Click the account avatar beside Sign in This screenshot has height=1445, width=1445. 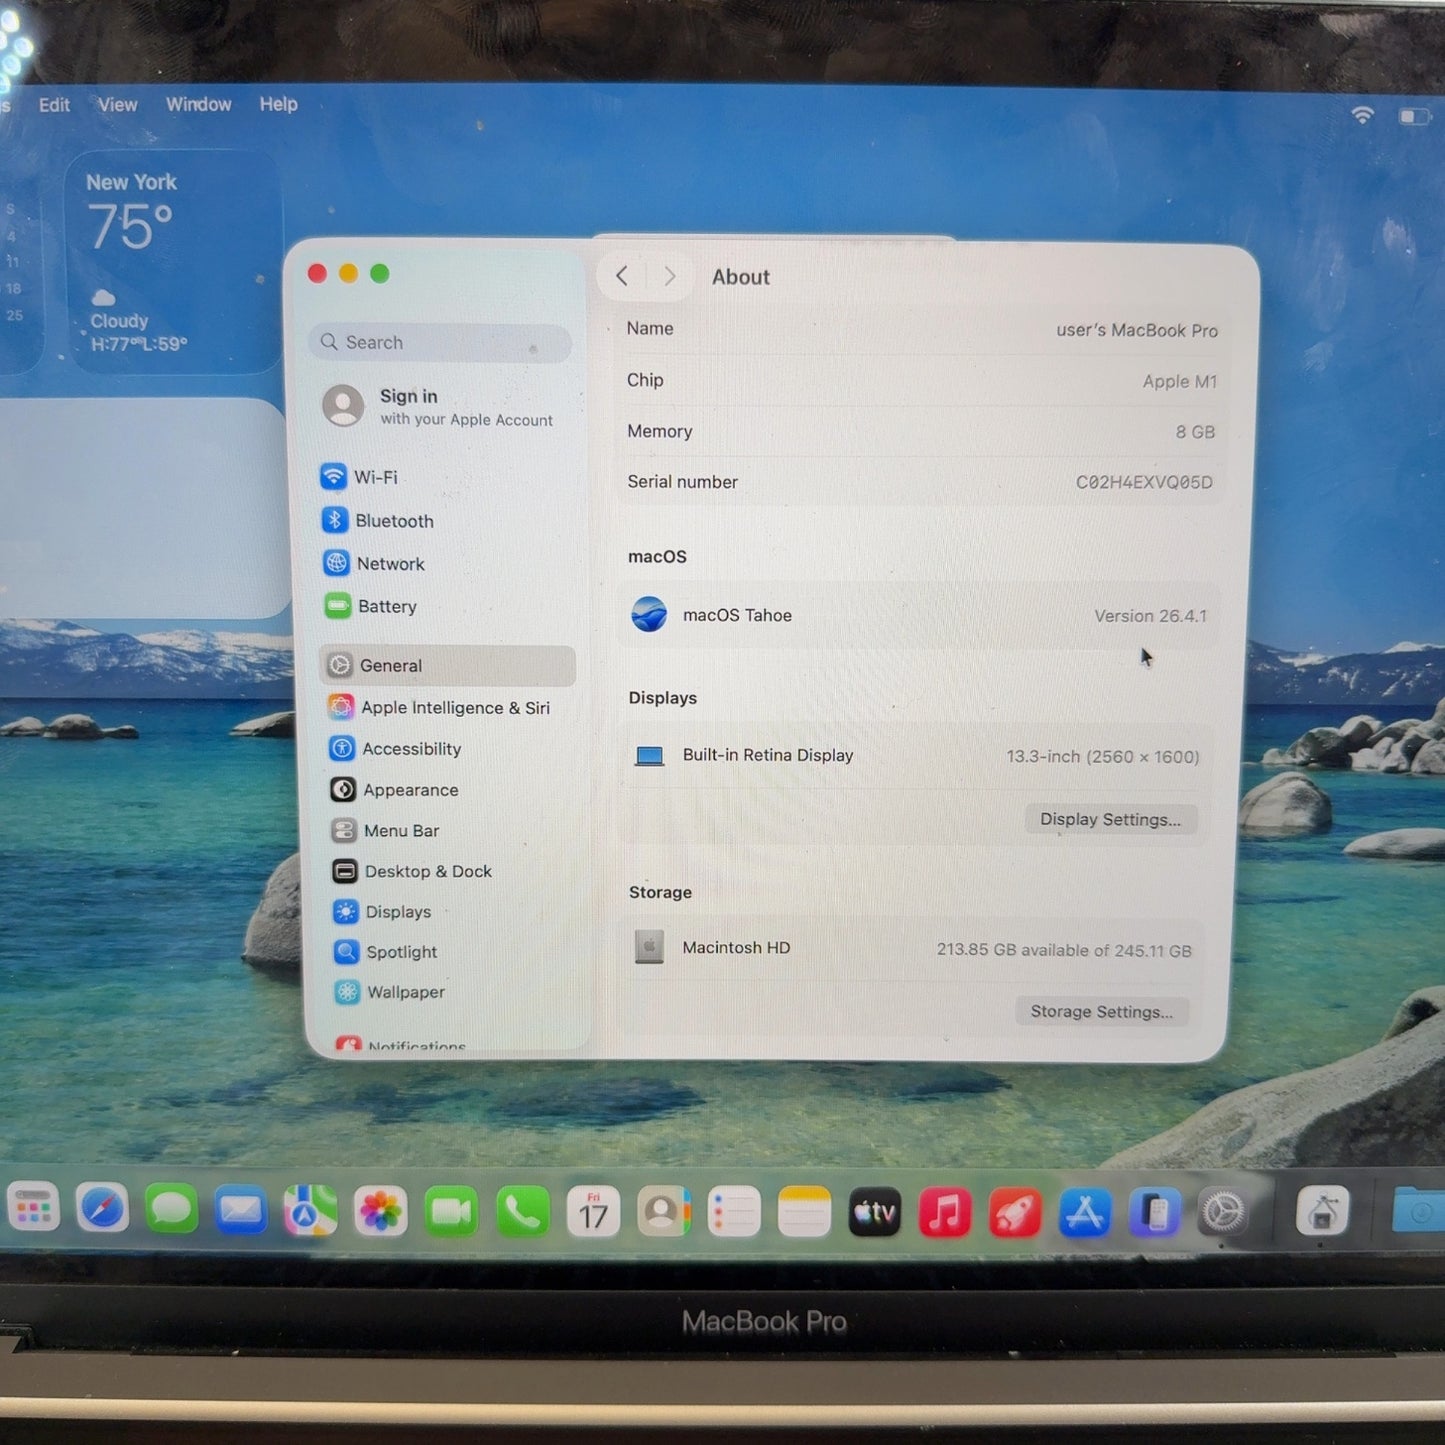click(343, 405)
